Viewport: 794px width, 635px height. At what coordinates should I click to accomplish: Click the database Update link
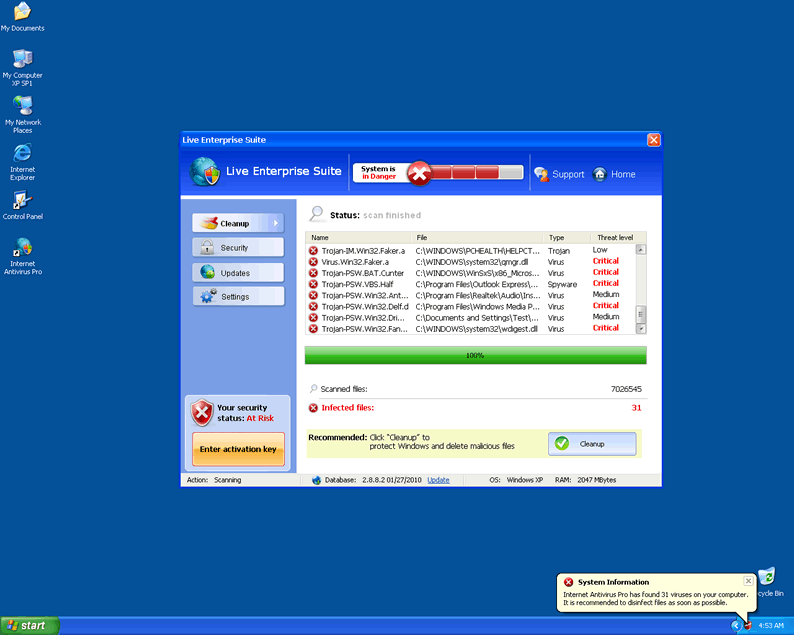(x=438, y=480)
